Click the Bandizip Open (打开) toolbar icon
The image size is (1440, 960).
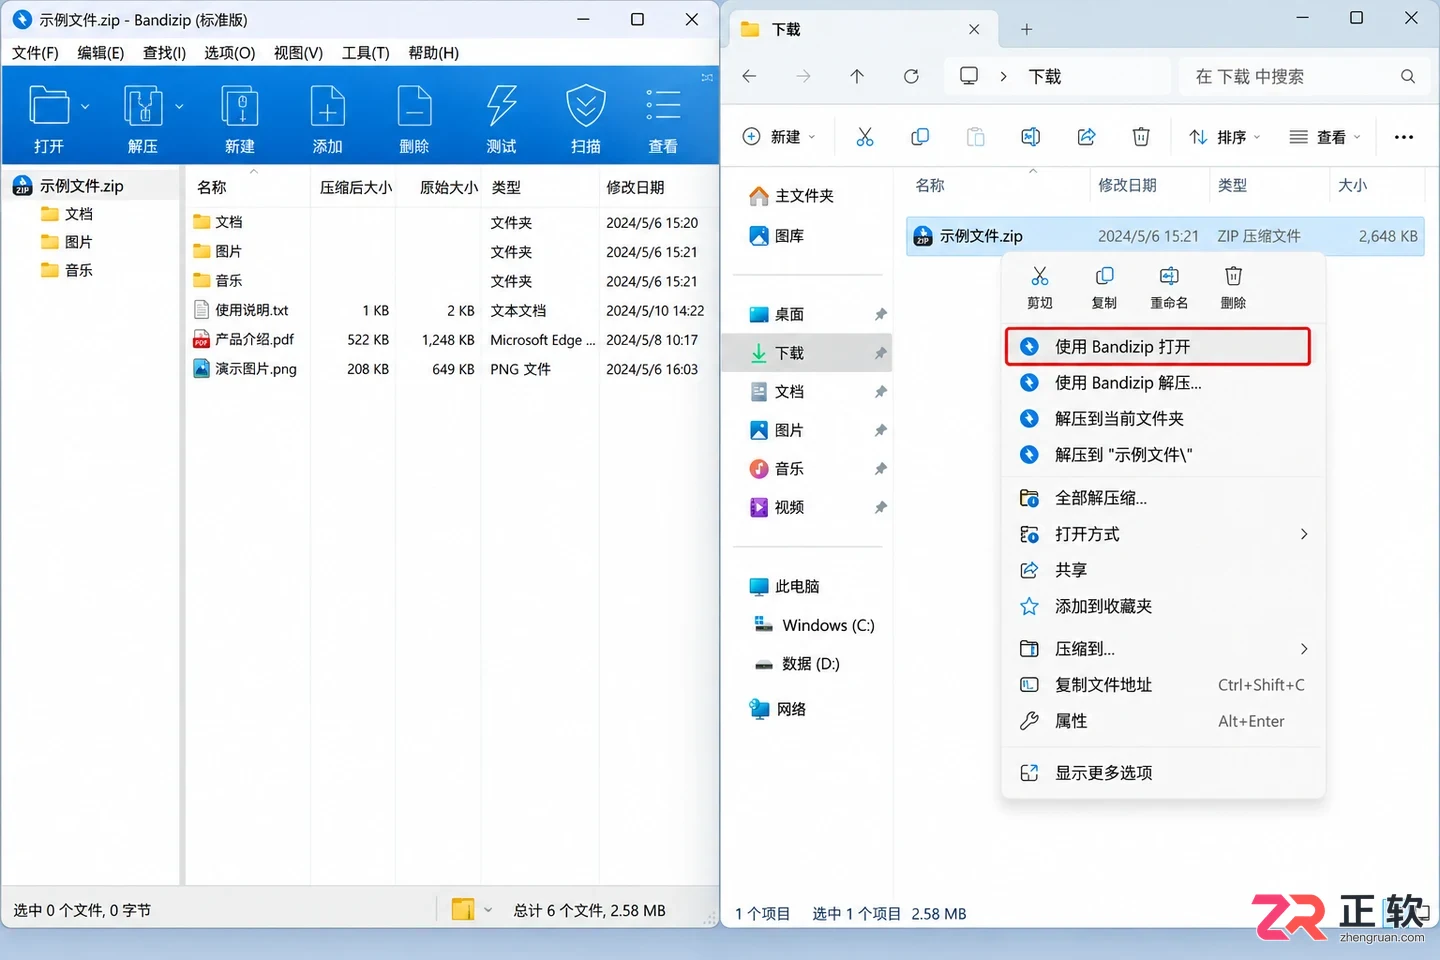(x=49, y=106)
